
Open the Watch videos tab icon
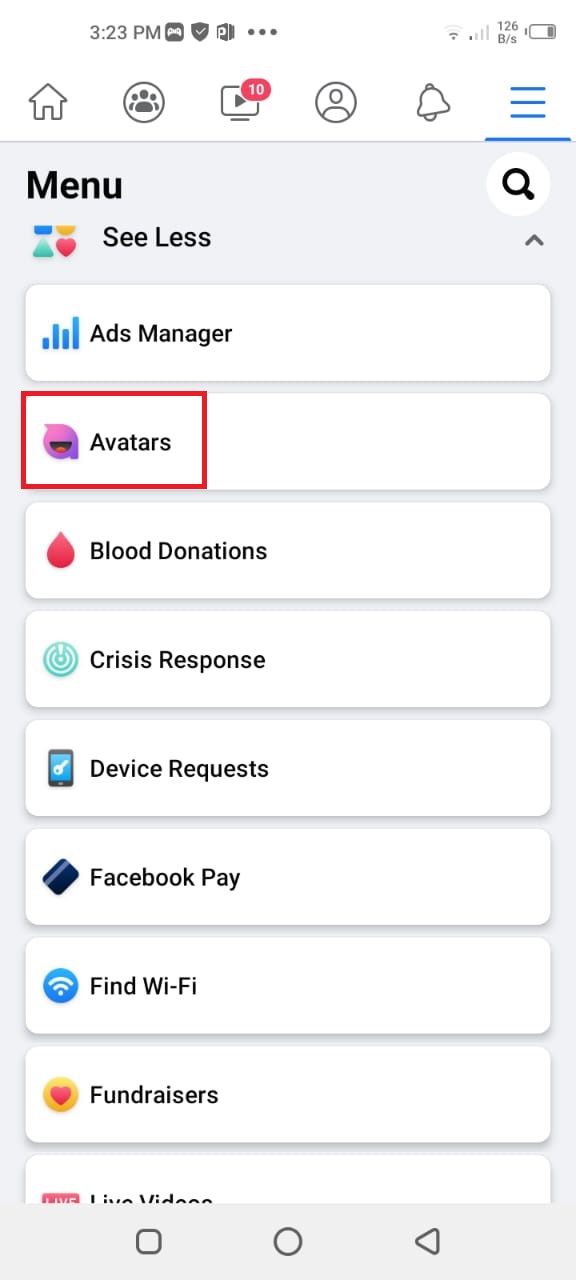[x=240, y=100]
